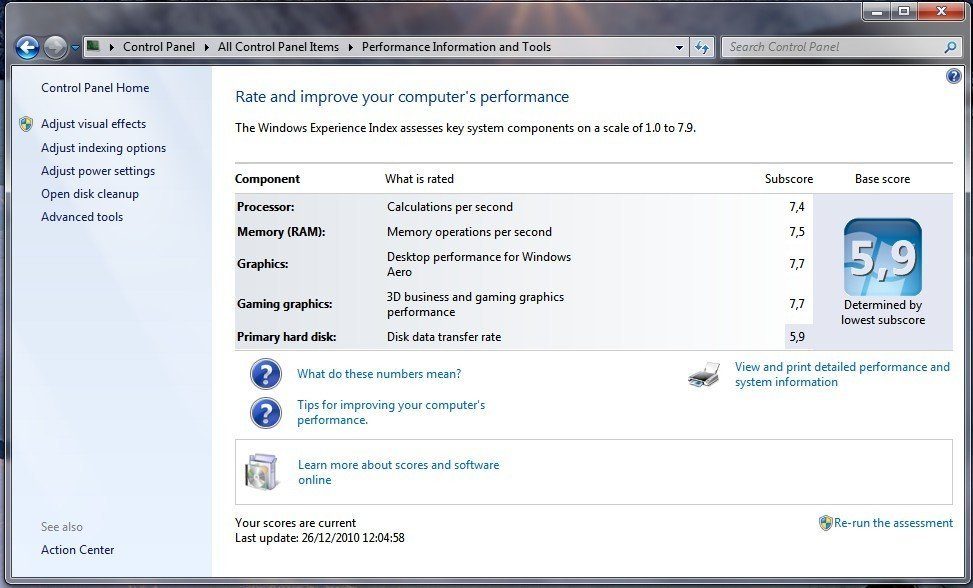This screenshot has height=588, width=973.
Task: Select the Control Panel breadcrumb
Action: coord(159,47)
